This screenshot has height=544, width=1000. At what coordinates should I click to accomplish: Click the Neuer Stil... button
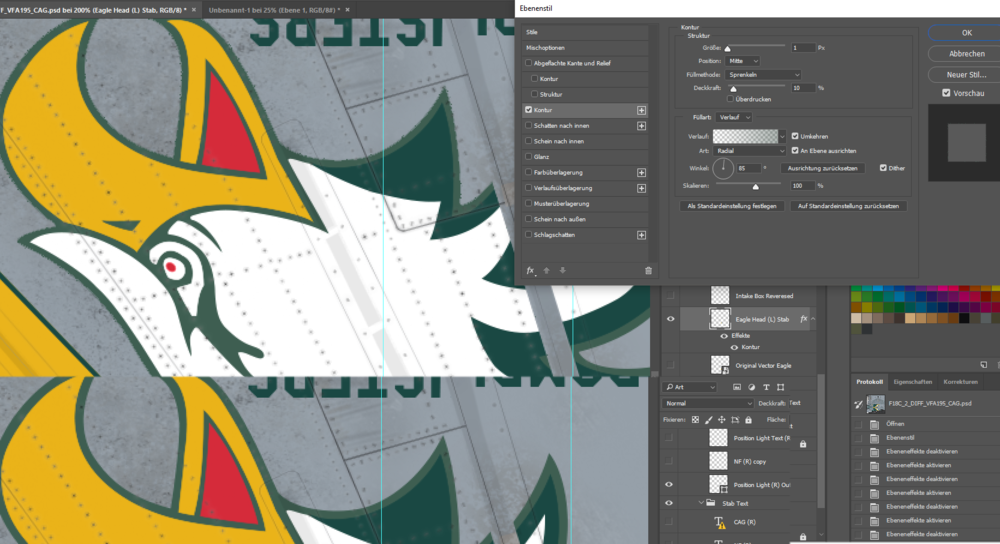(x=966, y=75)
